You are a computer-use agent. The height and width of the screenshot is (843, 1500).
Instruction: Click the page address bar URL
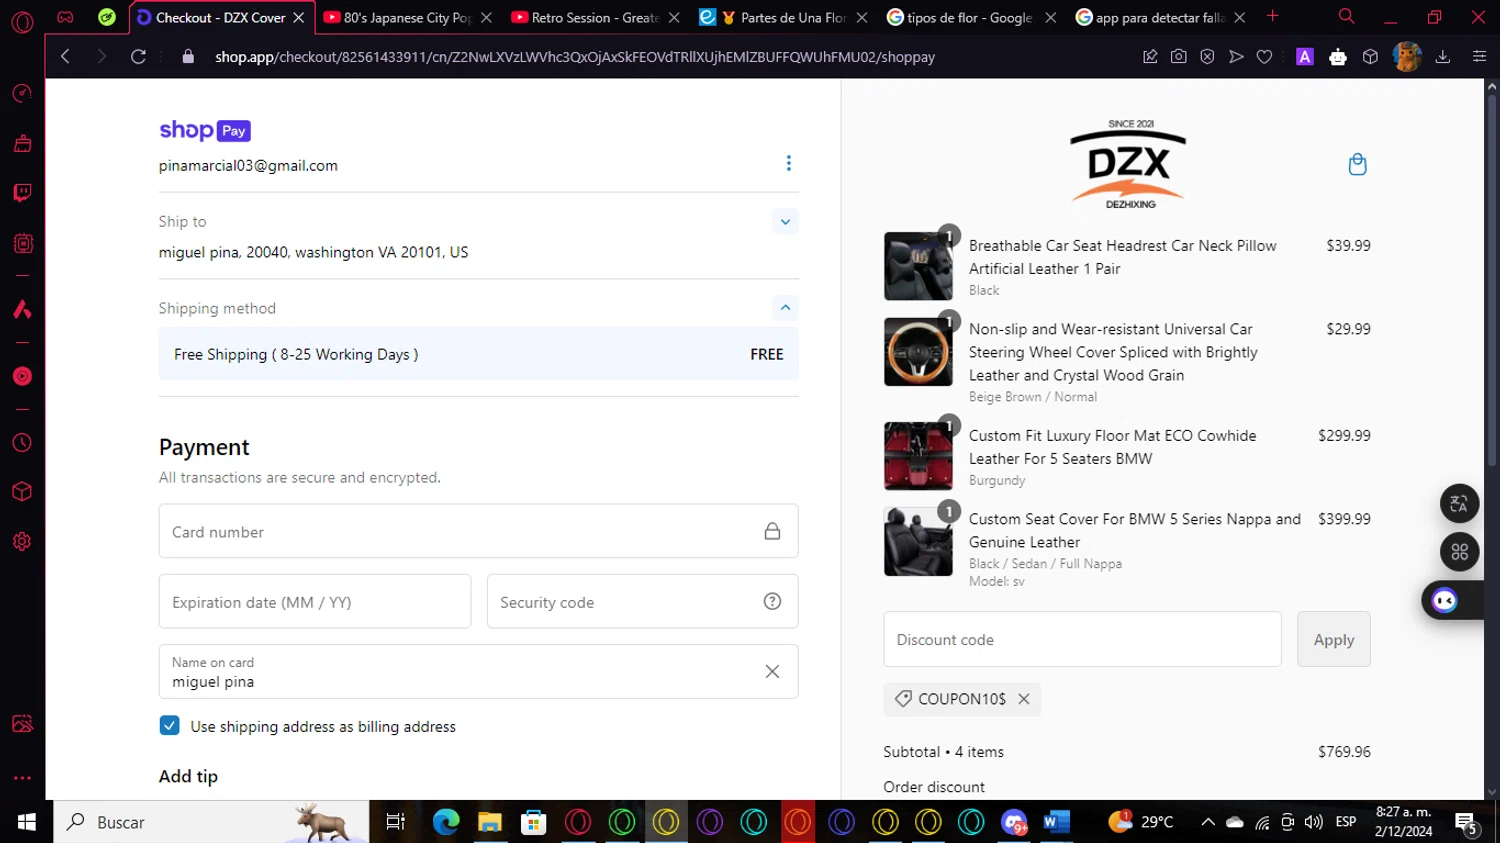[575, 57]
